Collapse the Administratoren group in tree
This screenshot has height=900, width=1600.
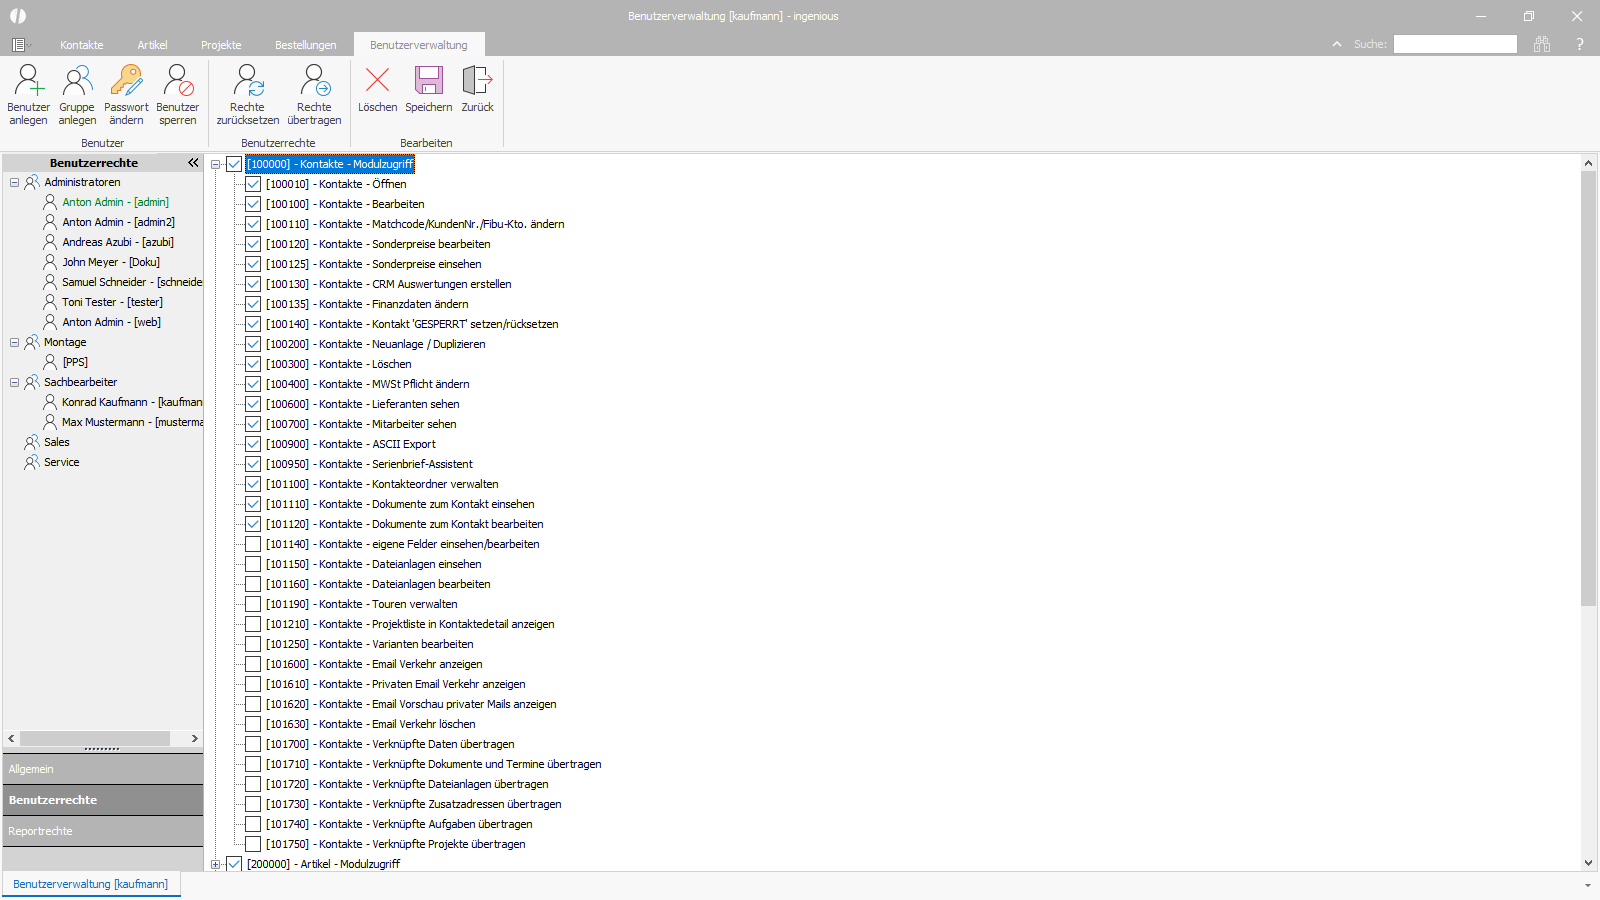click(14, 182)
